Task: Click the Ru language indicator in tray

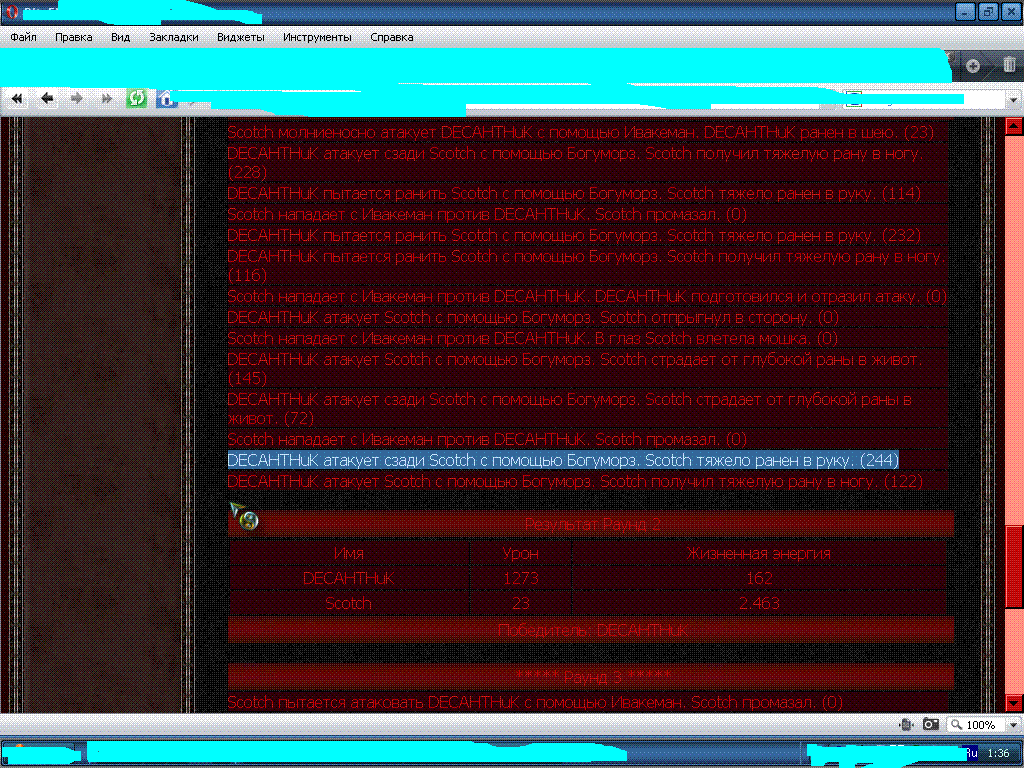Action: tap(969, 752)
